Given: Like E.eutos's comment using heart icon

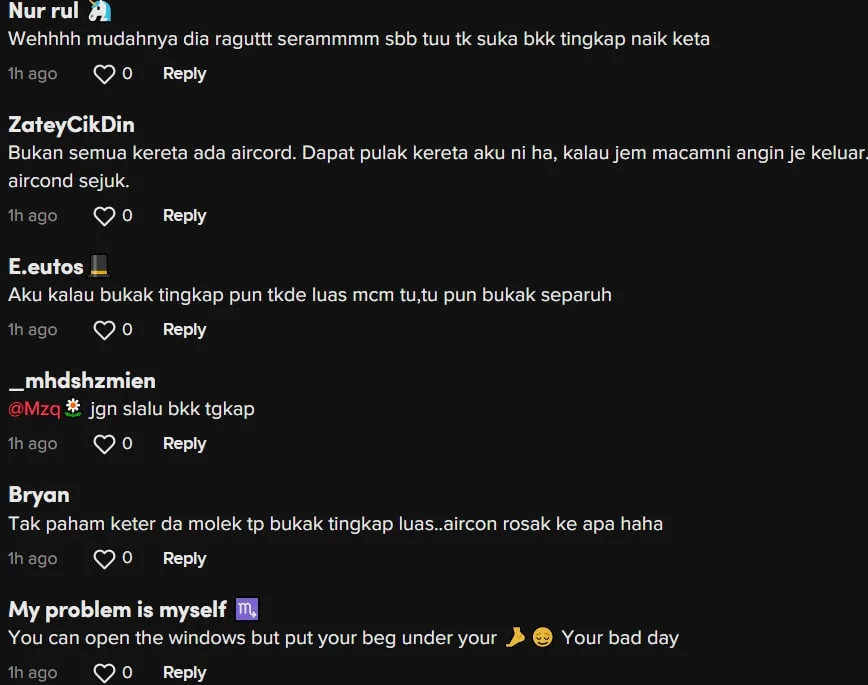Looking at the screenshot, I should 104,330.
